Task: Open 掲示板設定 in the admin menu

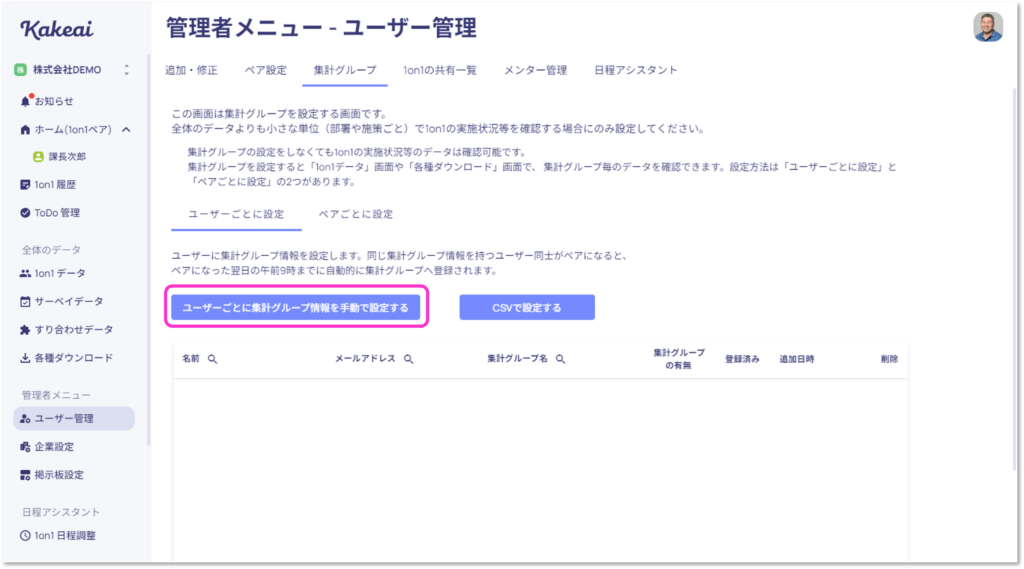Action: click(59, 474)
